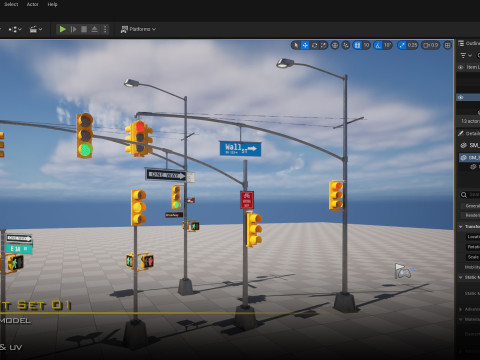Click the Details panel pencil icon
This screenshot has width=480, height=360.
[461, 133]
